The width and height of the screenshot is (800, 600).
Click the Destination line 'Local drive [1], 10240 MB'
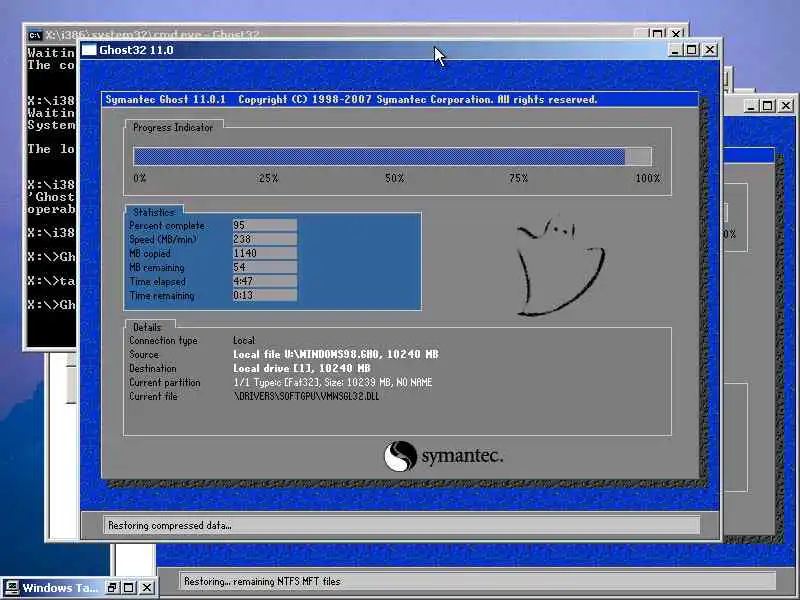pos(302,368)
